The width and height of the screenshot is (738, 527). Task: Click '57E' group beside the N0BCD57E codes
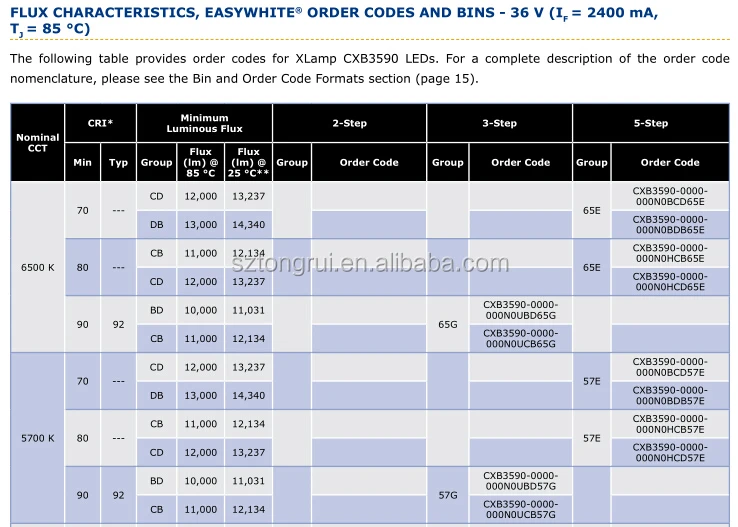pyautogui.click(x=592, y=381)
